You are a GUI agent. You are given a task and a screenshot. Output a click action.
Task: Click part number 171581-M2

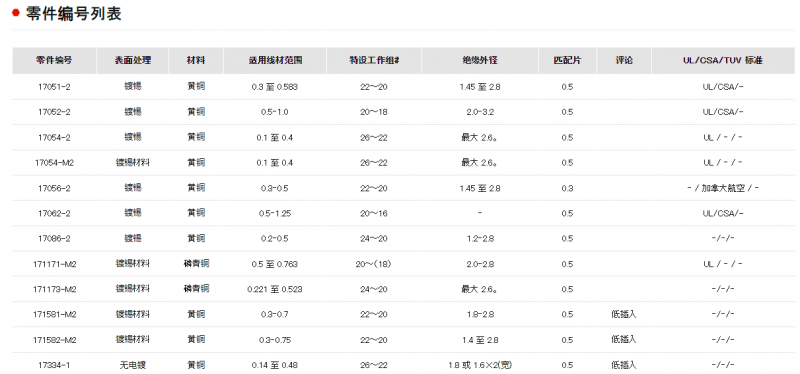[x=54, y=315]
